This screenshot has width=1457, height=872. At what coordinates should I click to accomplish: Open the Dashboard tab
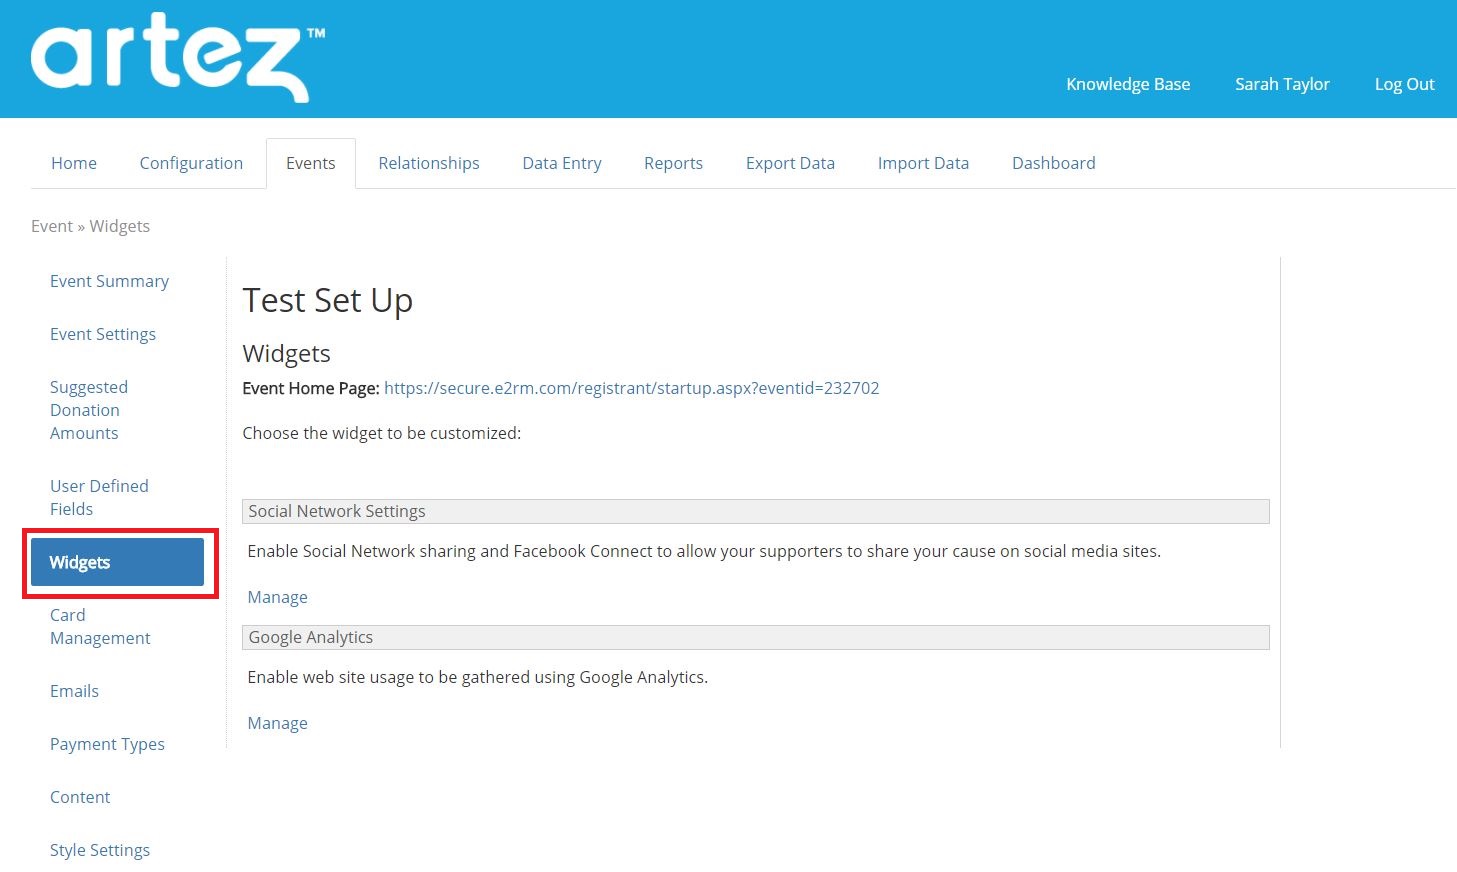pyautogui.click(x=1054, y=163)
